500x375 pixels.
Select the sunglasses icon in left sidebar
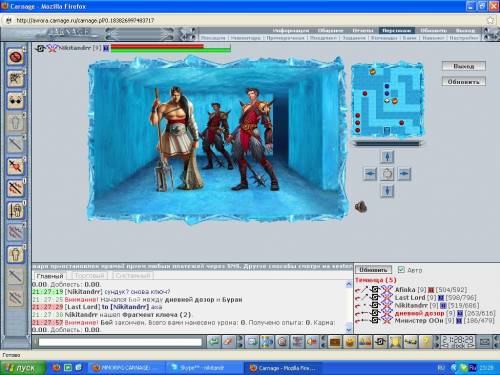click(x=15, y=101)
